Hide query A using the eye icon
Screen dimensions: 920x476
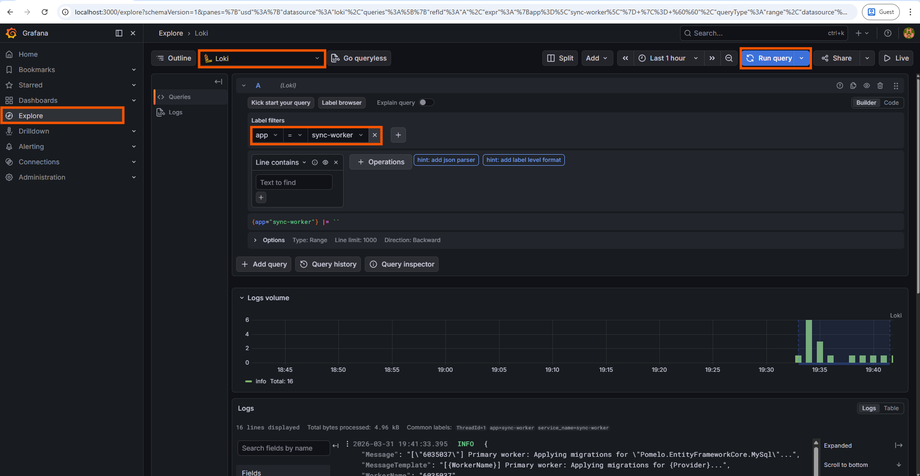click(x=867, y=86)
